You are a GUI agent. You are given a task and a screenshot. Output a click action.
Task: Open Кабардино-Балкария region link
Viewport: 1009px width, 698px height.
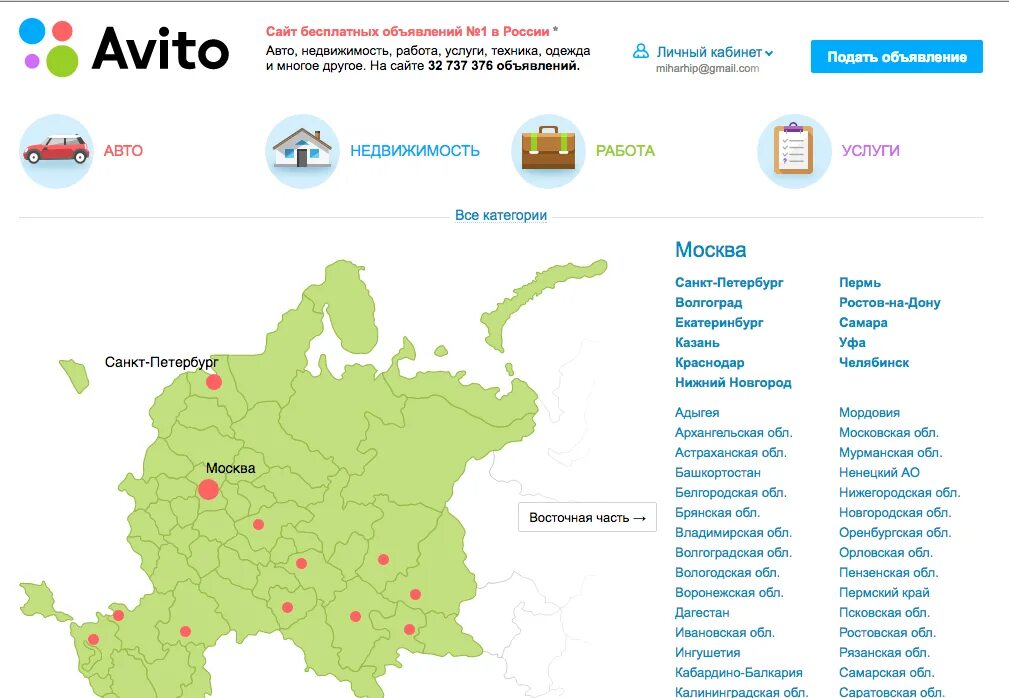tap(739, 672)
